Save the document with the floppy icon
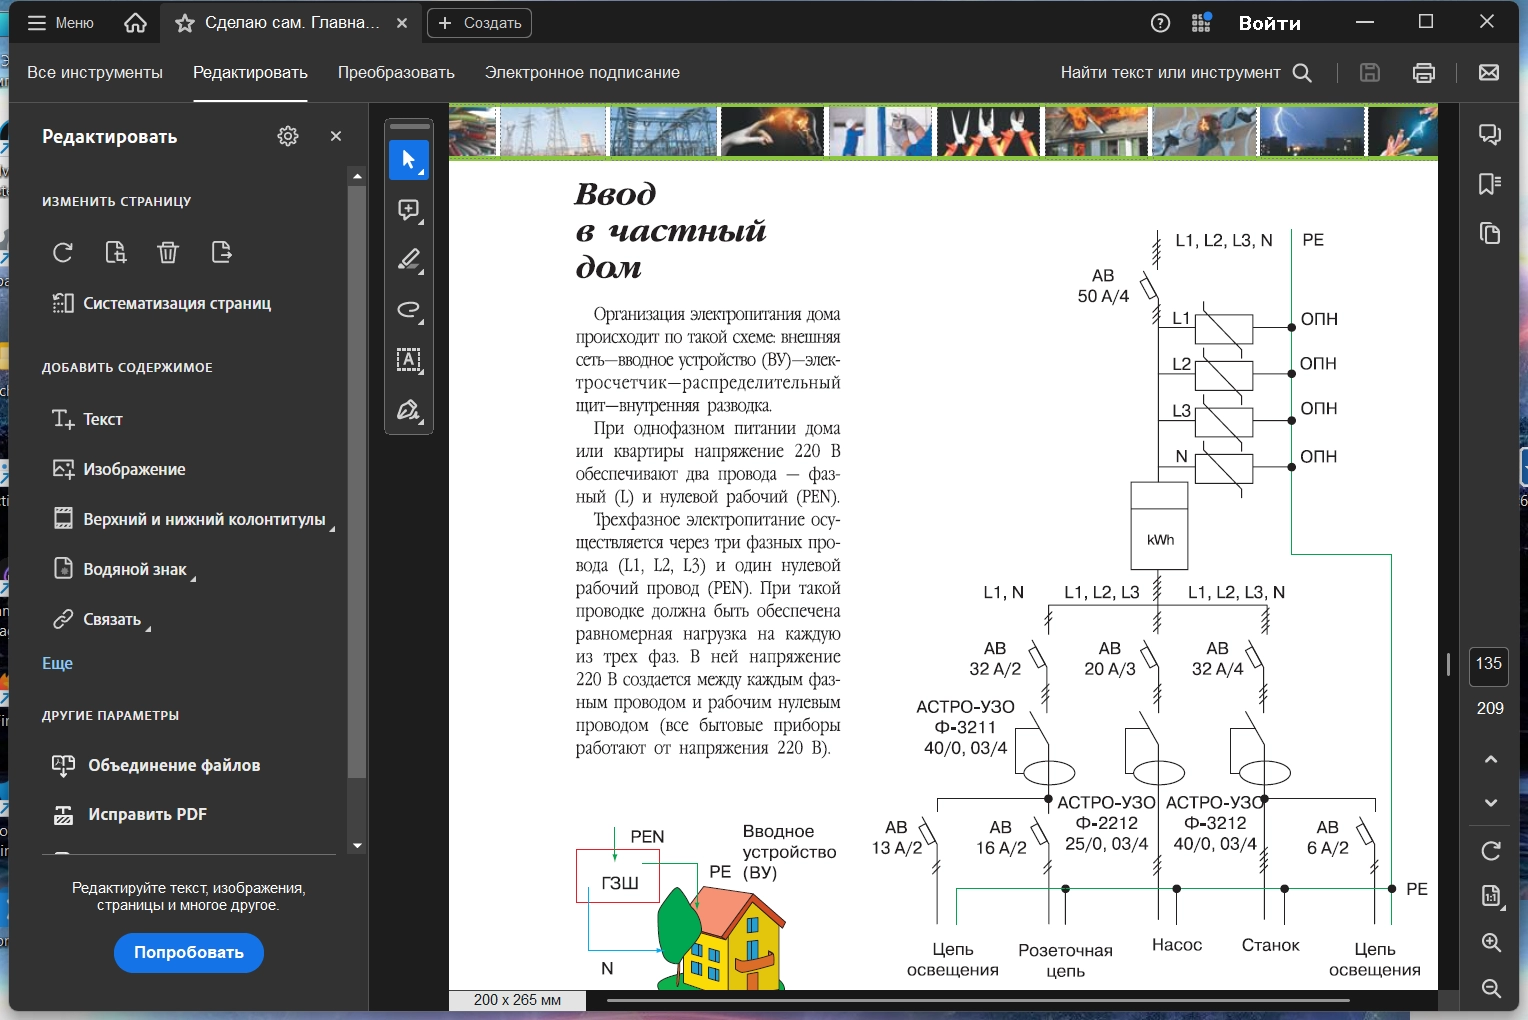This screenshot has width=1528, height=1020. point(1370,72)
